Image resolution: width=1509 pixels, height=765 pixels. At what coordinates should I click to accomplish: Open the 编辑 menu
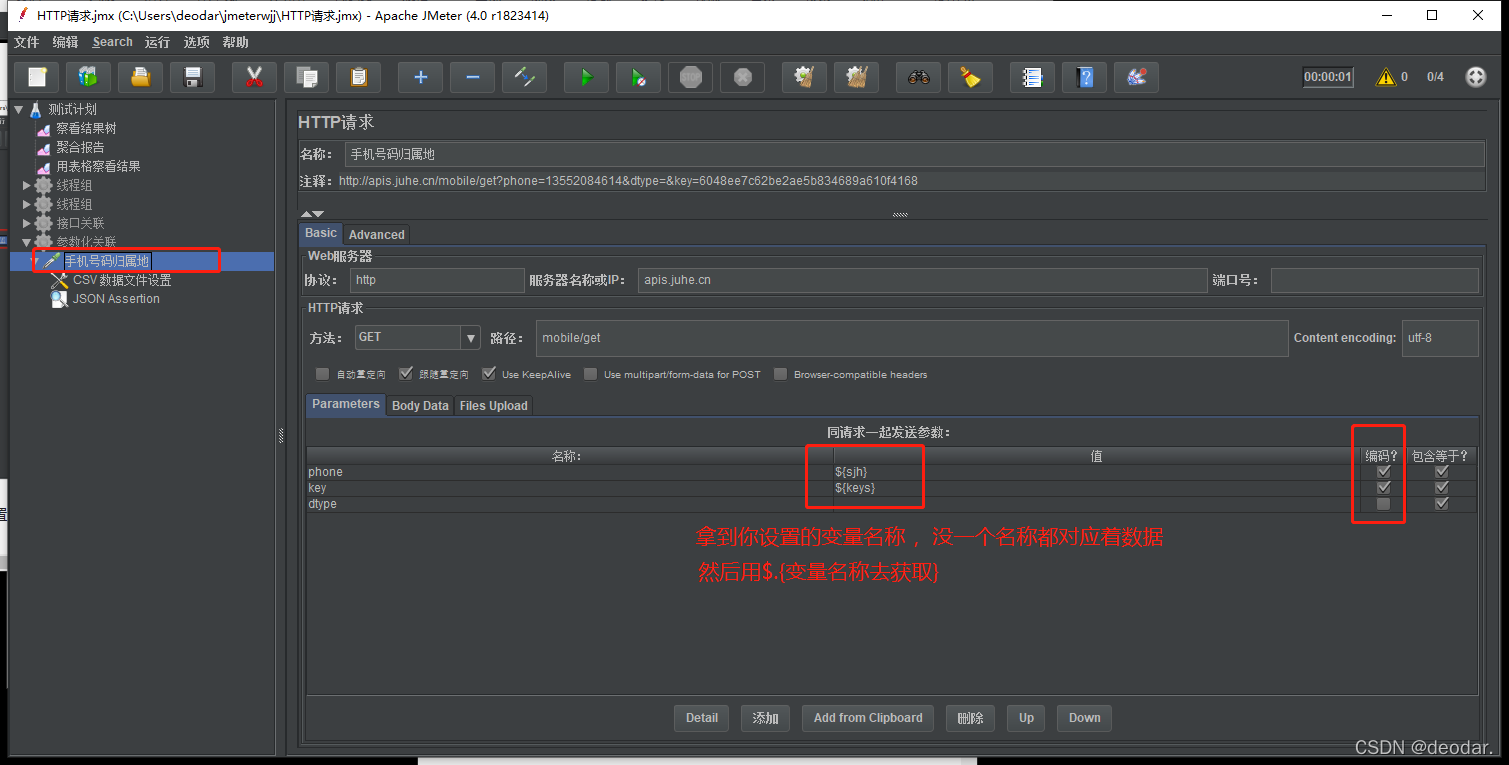point(65,42)
